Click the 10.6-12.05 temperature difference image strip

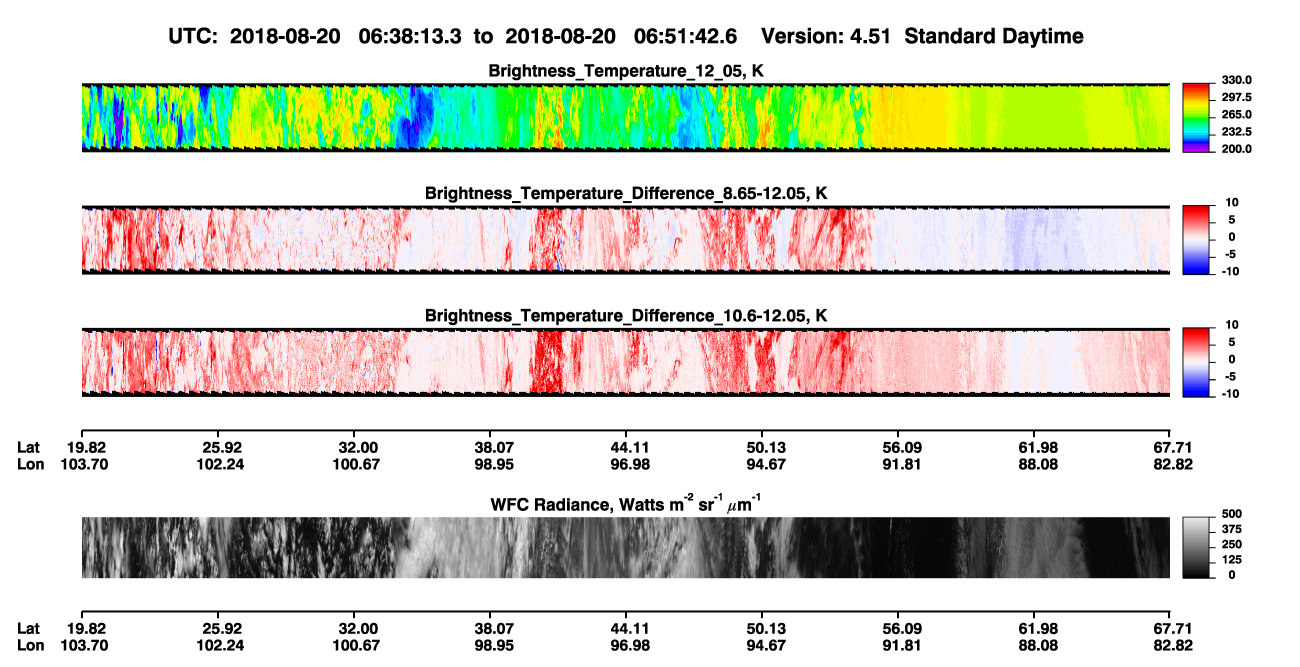click(625, 362)
